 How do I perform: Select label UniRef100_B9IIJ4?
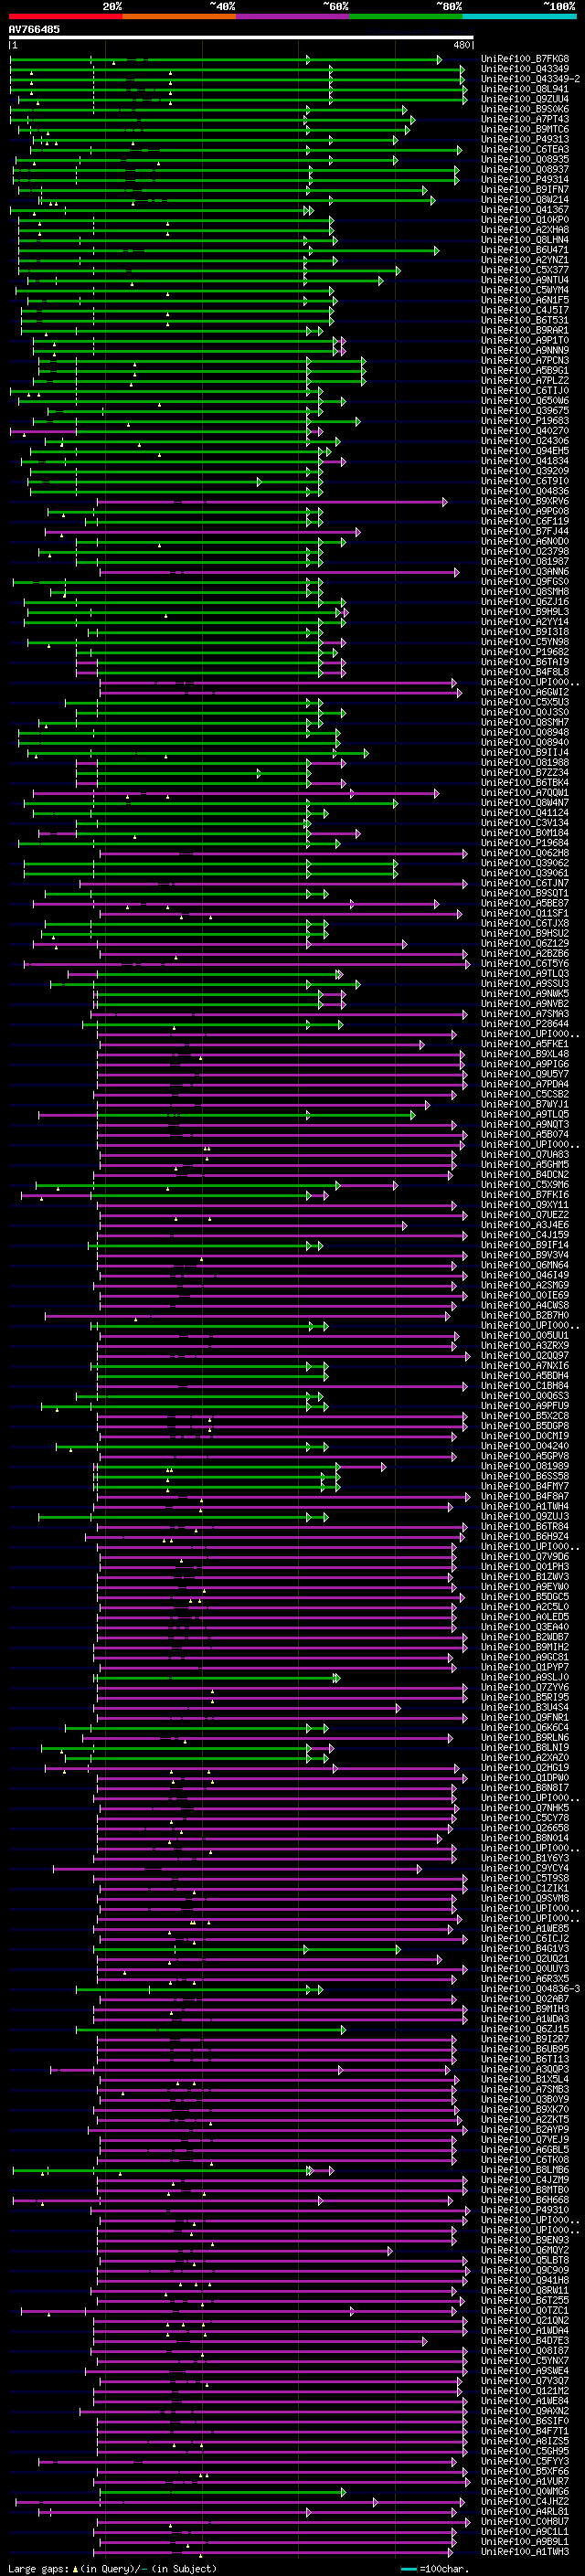[x=525, y=752]
